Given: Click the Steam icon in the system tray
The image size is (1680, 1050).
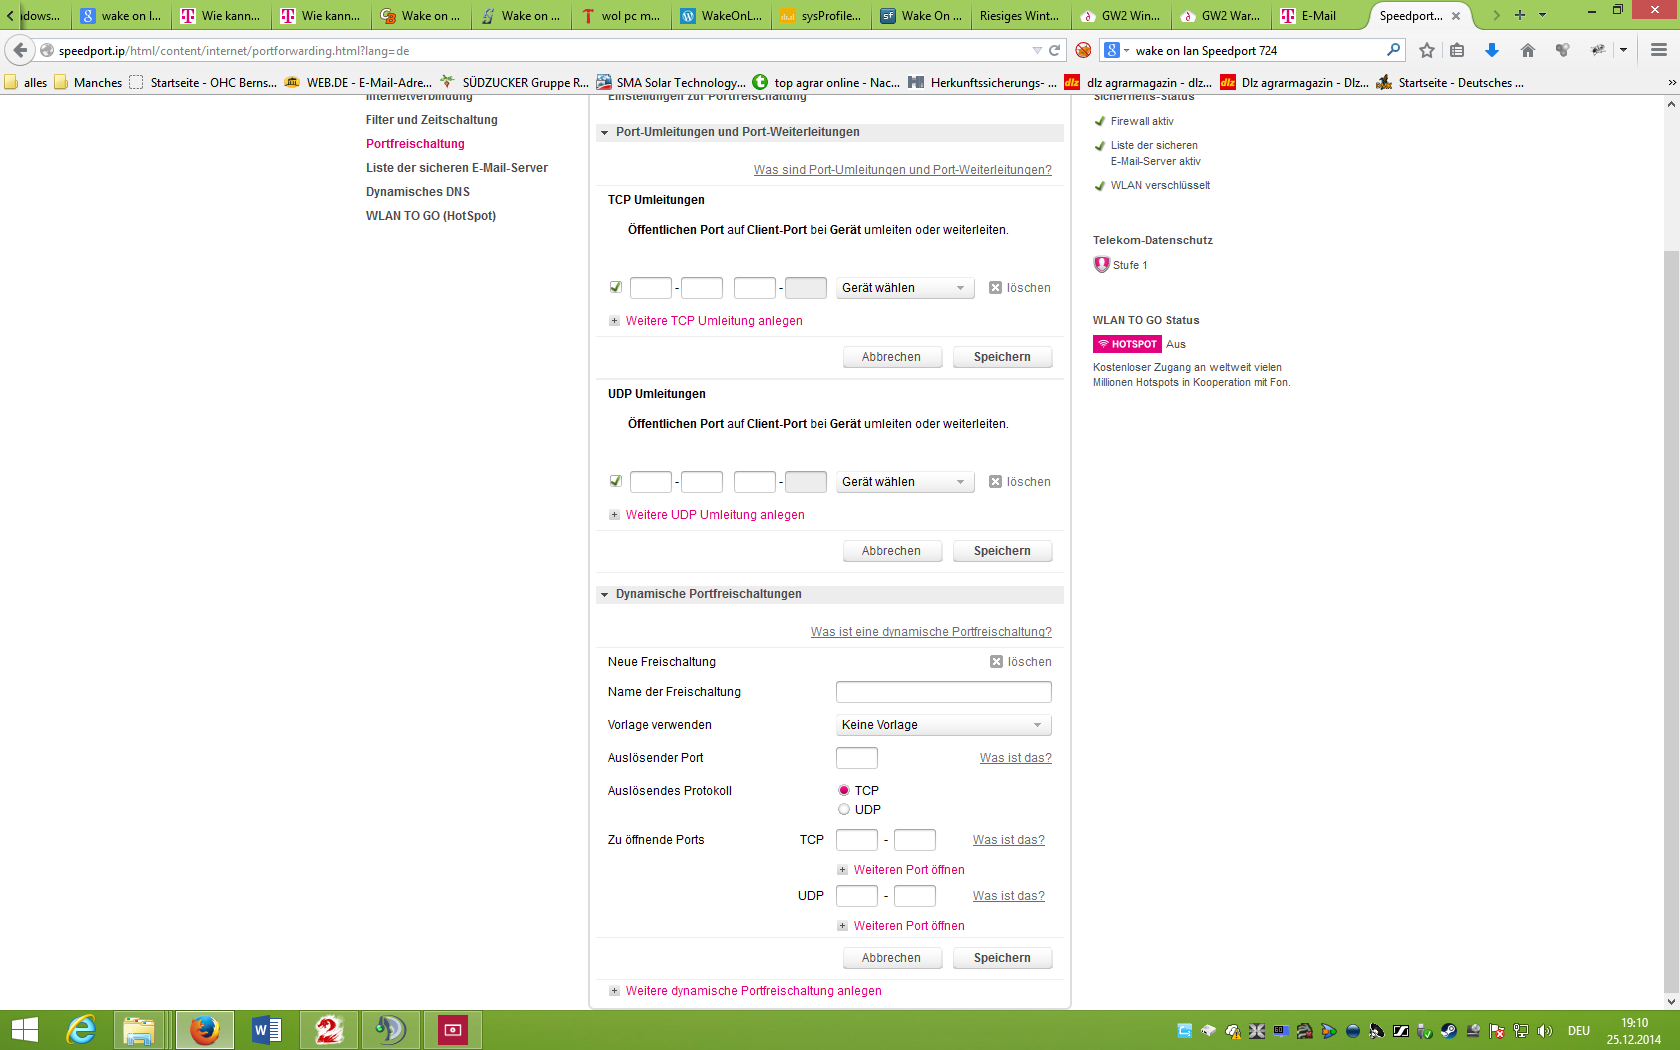Looking at the screenshot, I should tap(1449, 1031).
